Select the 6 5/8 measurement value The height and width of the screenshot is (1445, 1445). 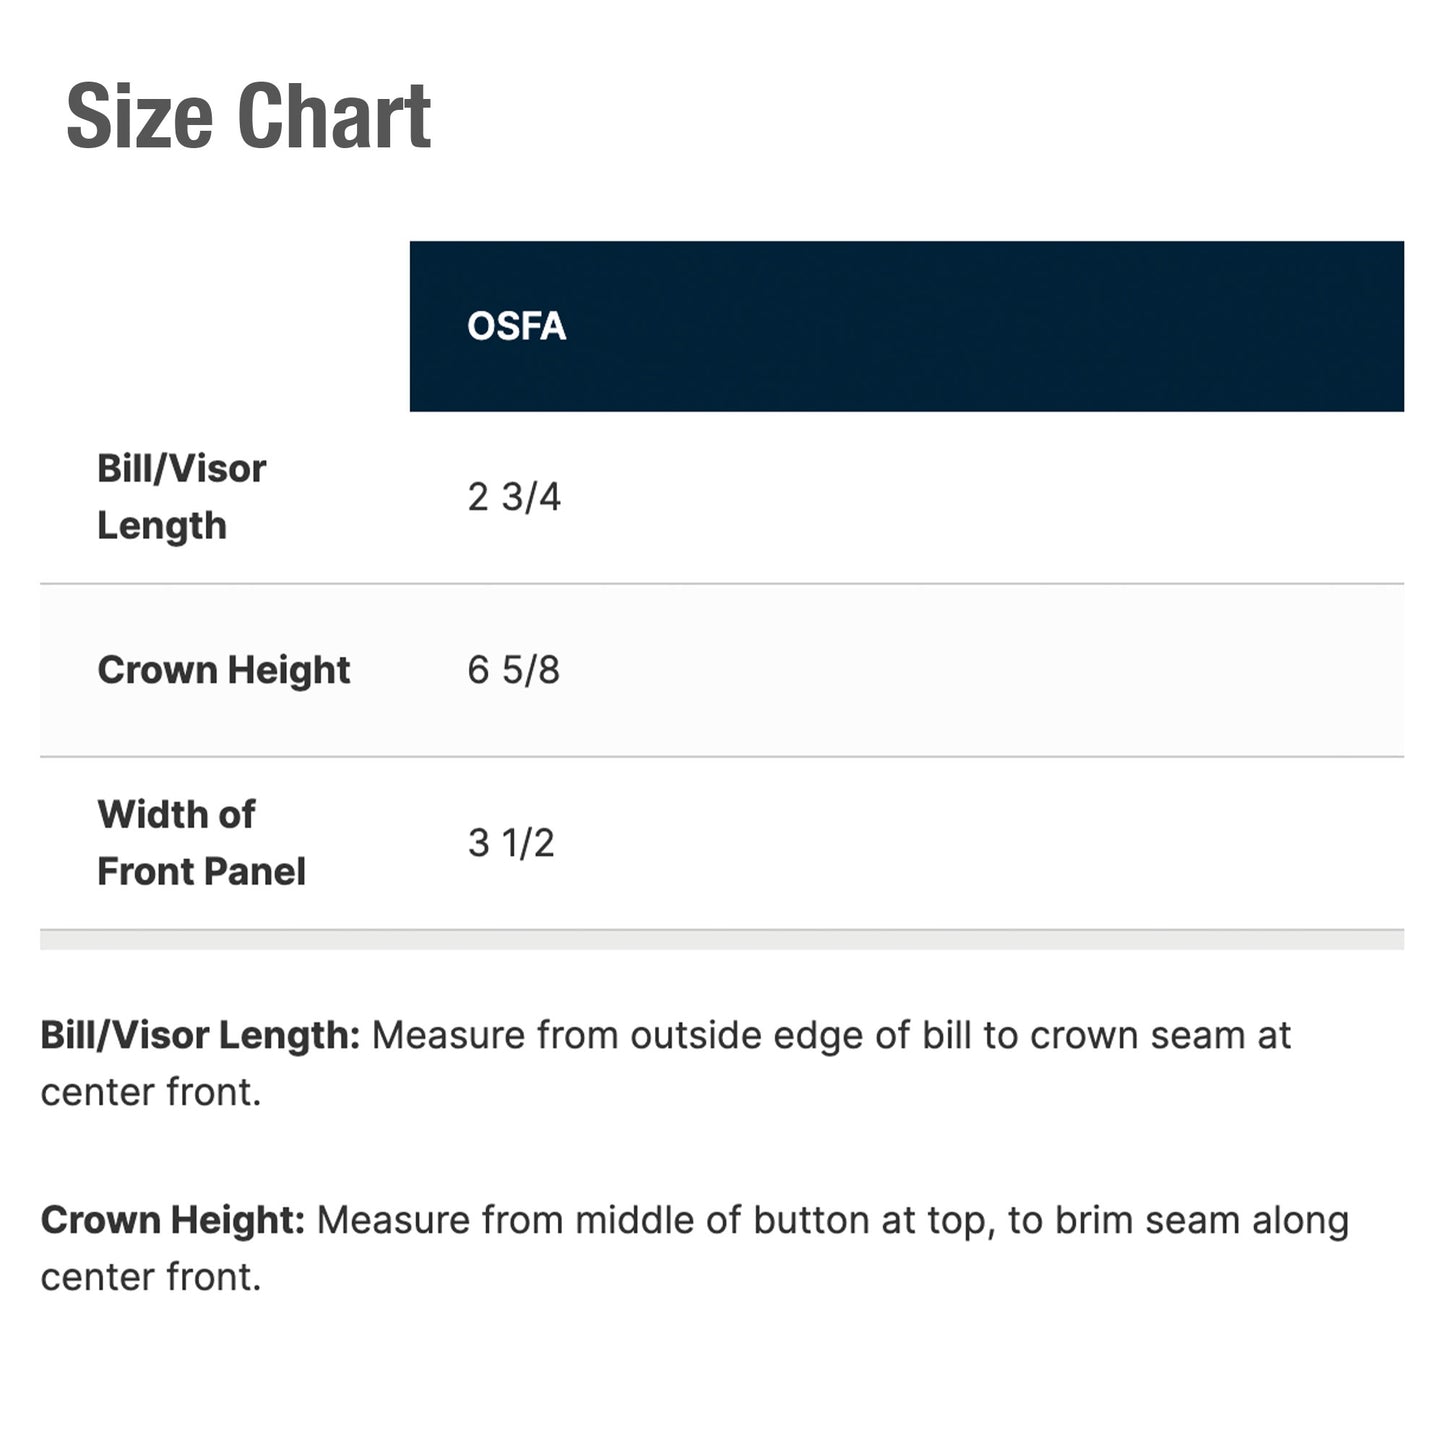point(513,670)
